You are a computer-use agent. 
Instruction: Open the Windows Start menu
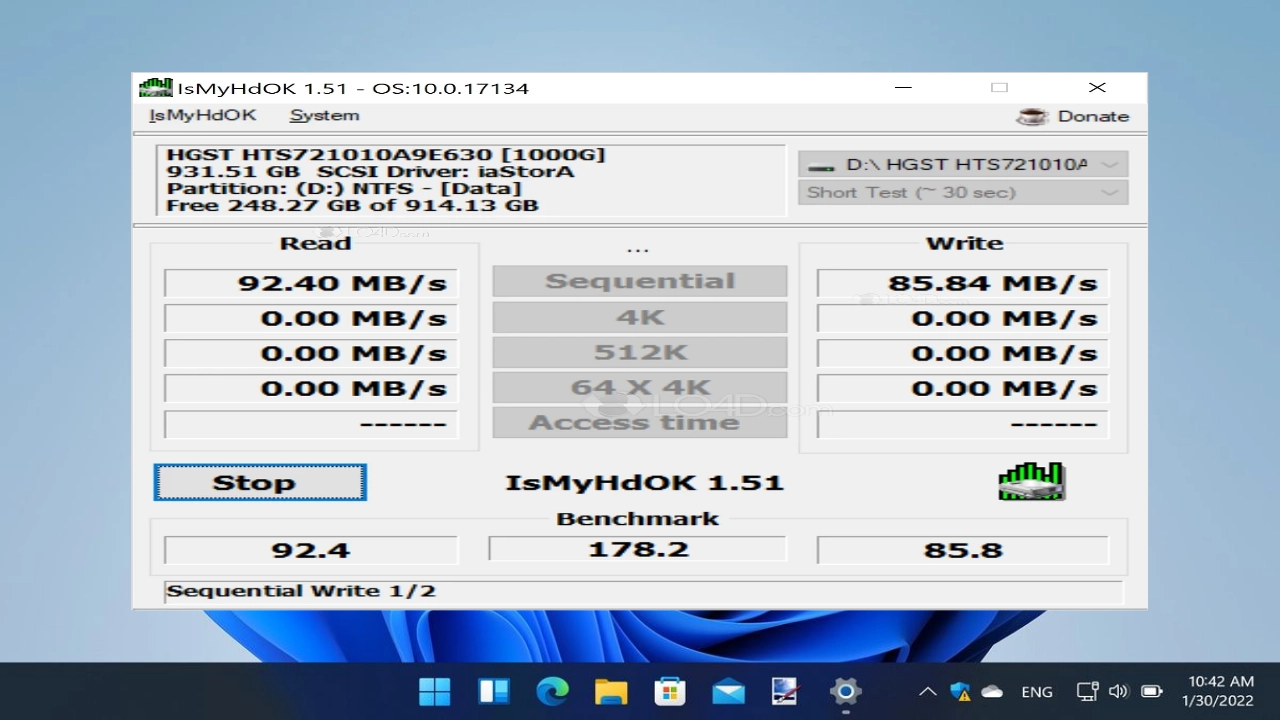[x=435, y=691]
